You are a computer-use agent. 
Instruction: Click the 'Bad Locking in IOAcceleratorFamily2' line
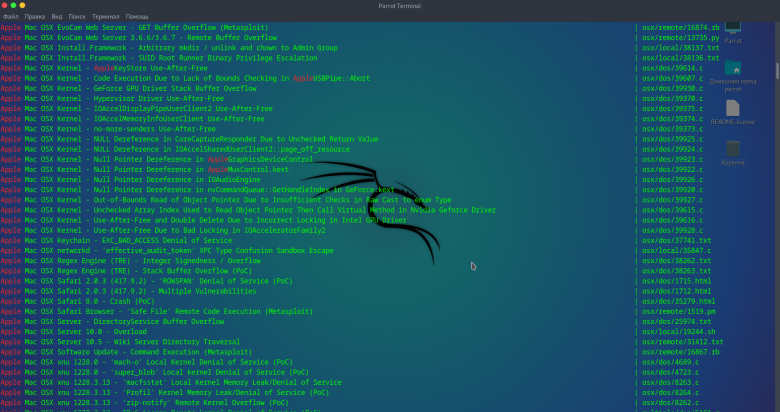tap(163, 230)
